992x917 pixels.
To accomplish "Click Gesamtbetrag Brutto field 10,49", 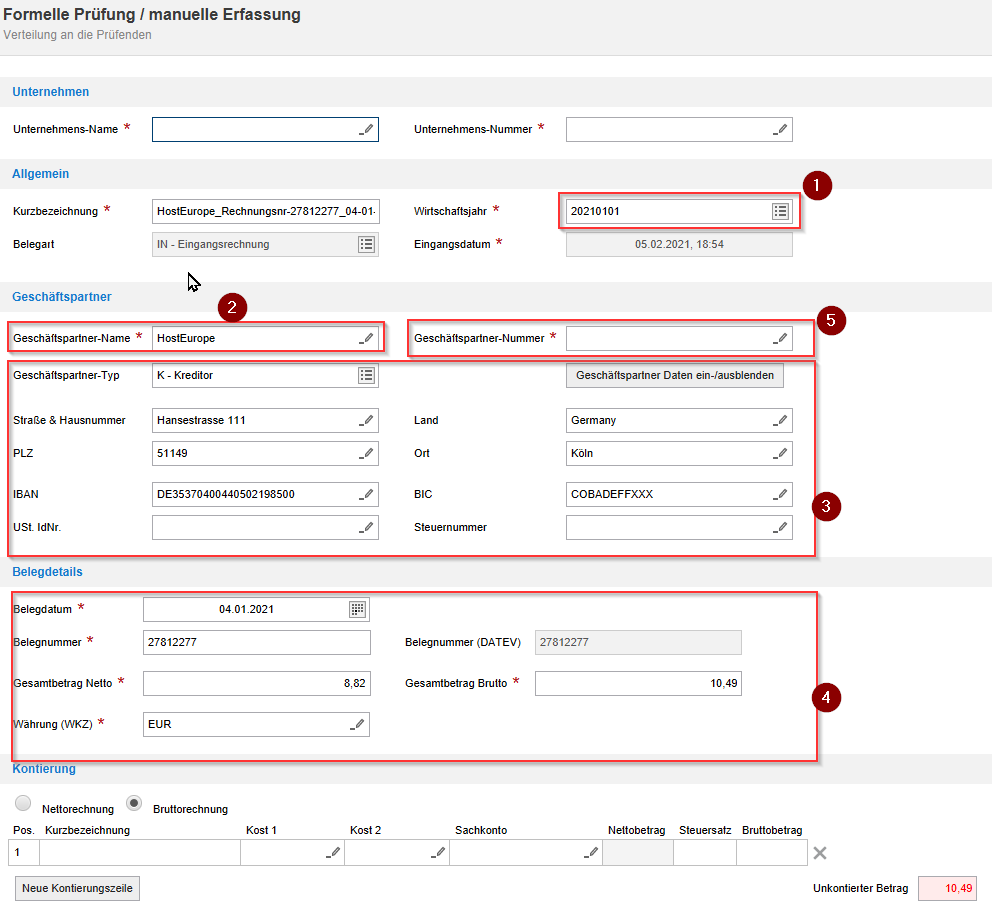I will click(638, 683).
